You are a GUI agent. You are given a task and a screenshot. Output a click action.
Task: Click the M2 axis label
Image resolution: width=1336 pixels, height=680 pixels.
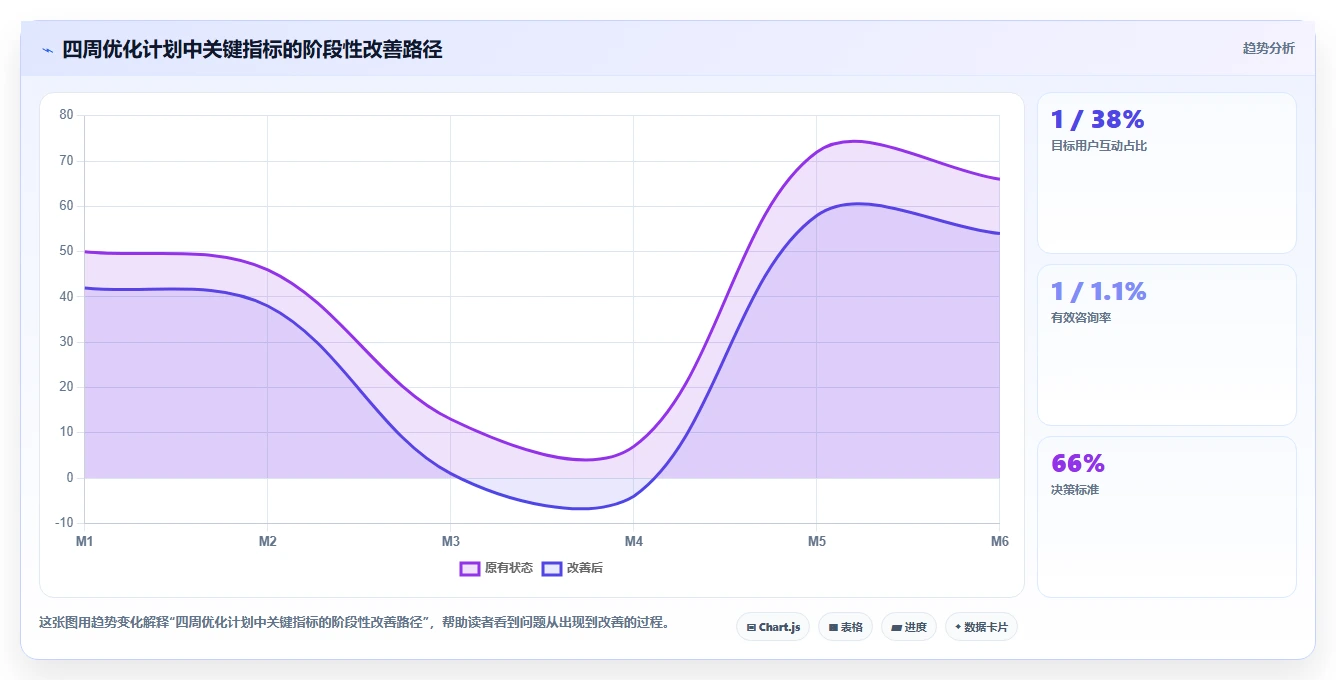click(x=268, y=541)
